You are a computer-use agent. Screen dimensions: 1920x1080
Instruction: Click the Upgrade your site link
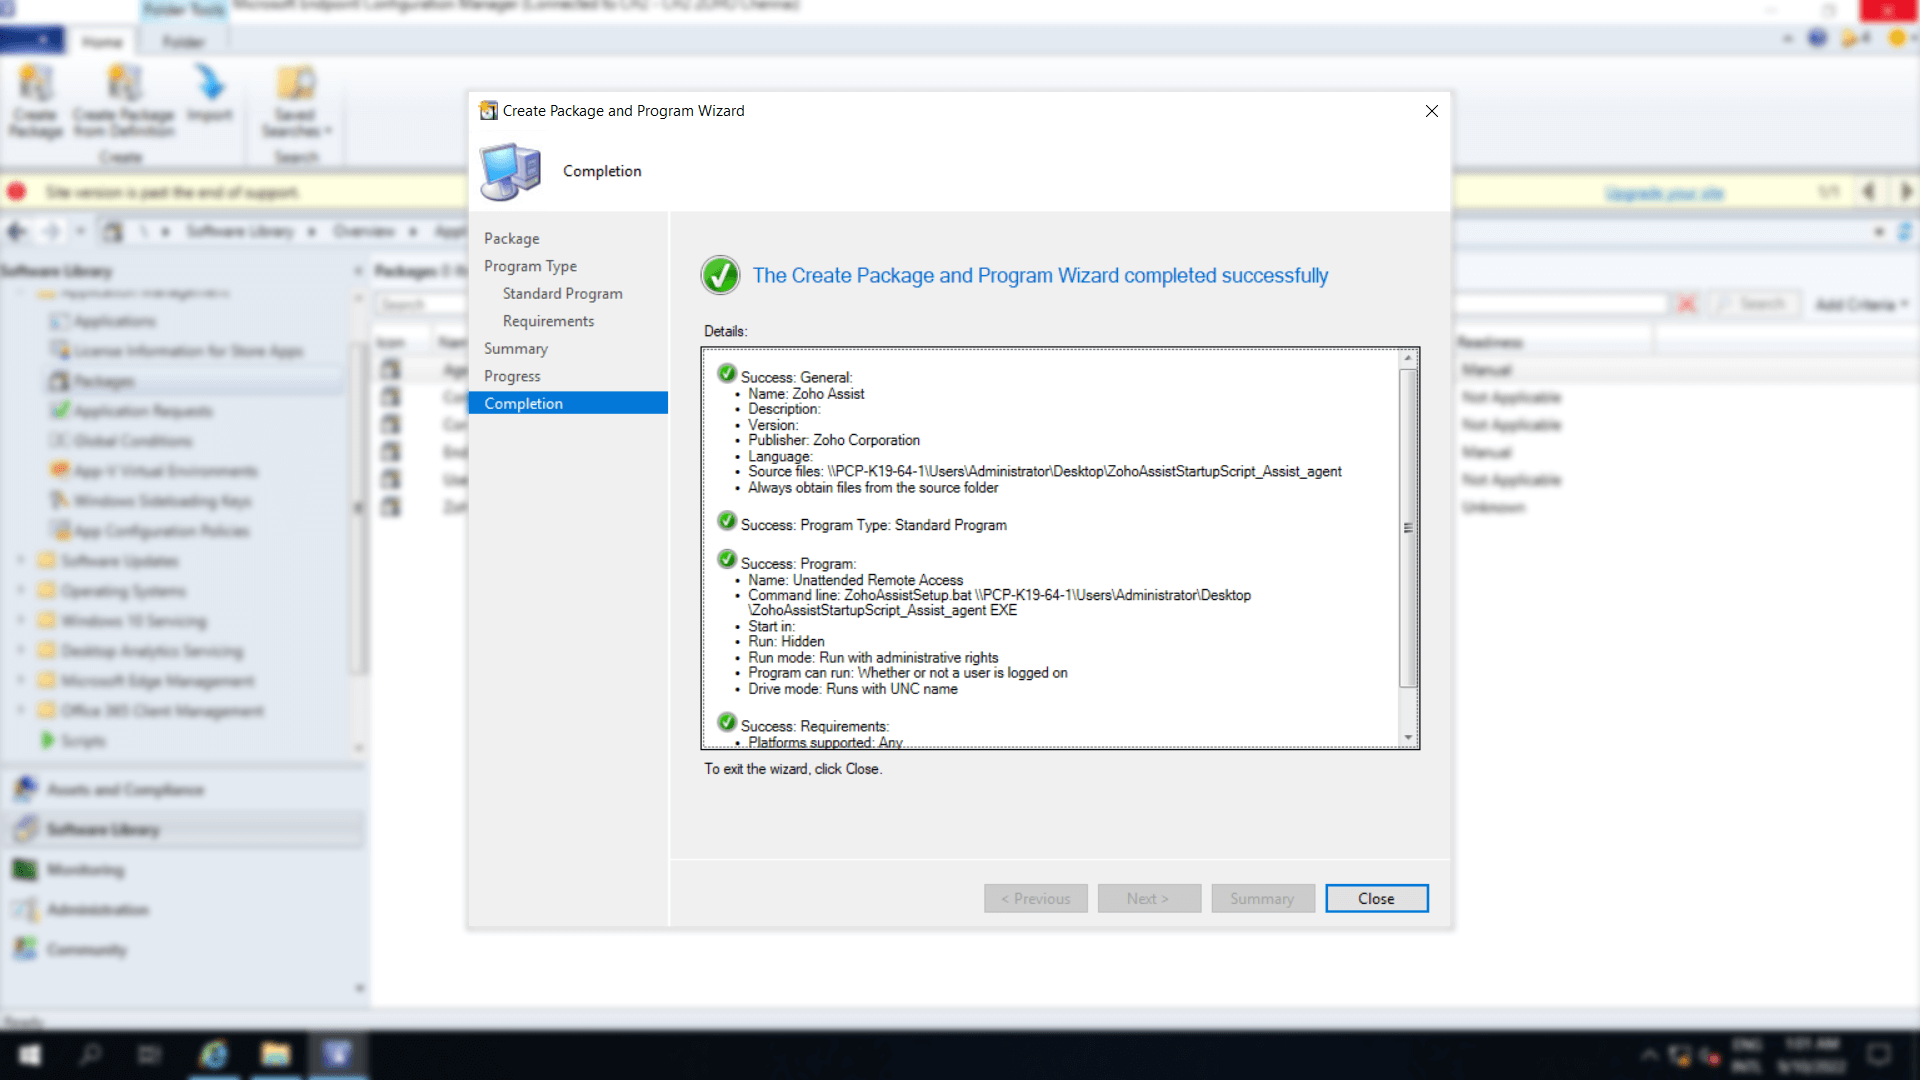point(1664,193)
